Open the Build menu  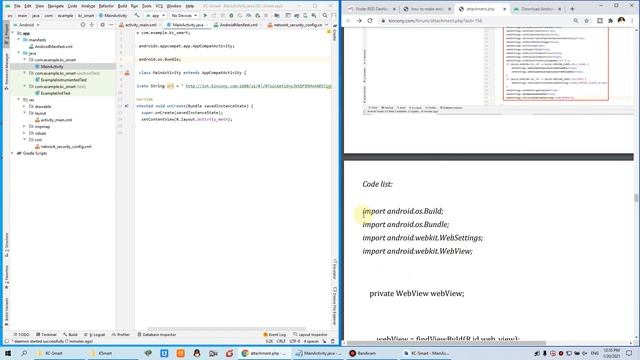(122, 6)
